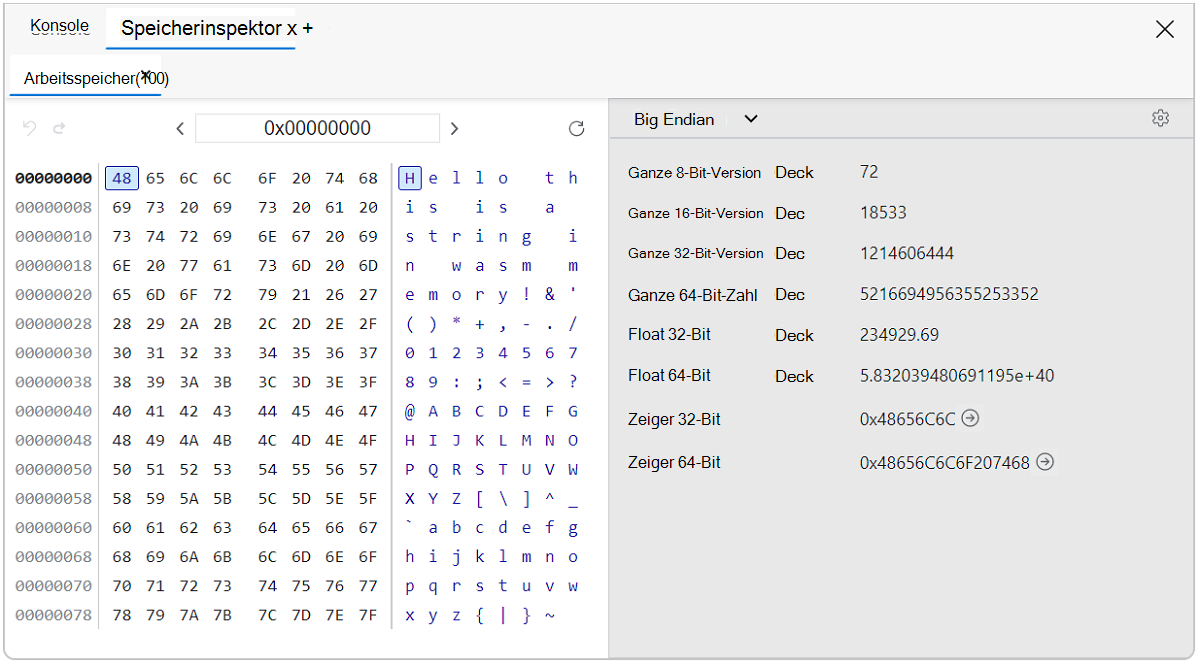
Task: Click the address field 0x00000000
Action: [317, 128]
